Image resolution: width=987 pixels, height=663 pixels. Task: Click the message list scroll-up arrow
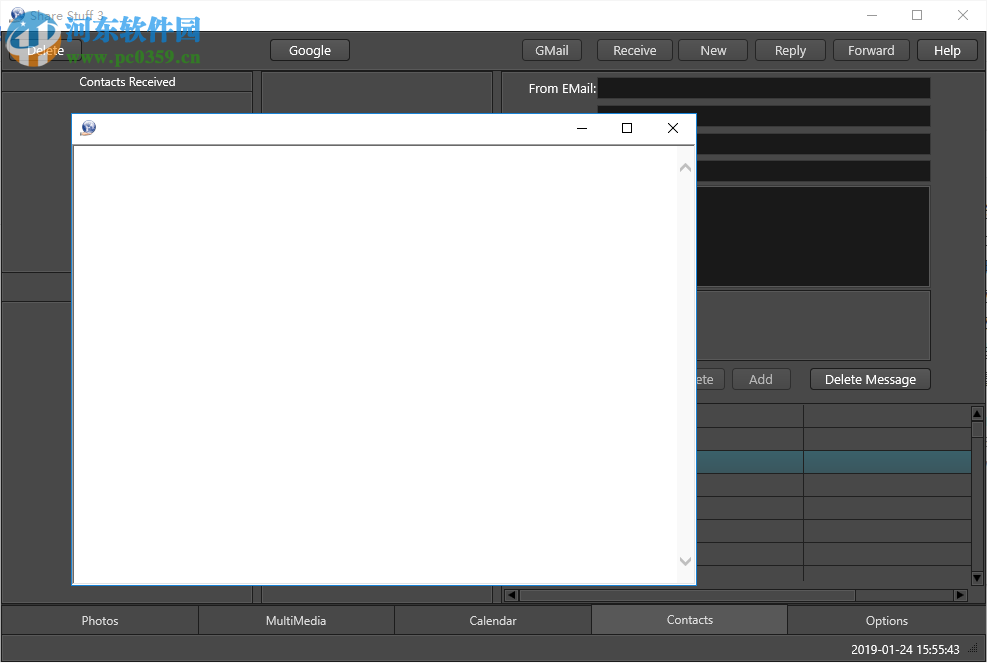click(x=977, y=414)
